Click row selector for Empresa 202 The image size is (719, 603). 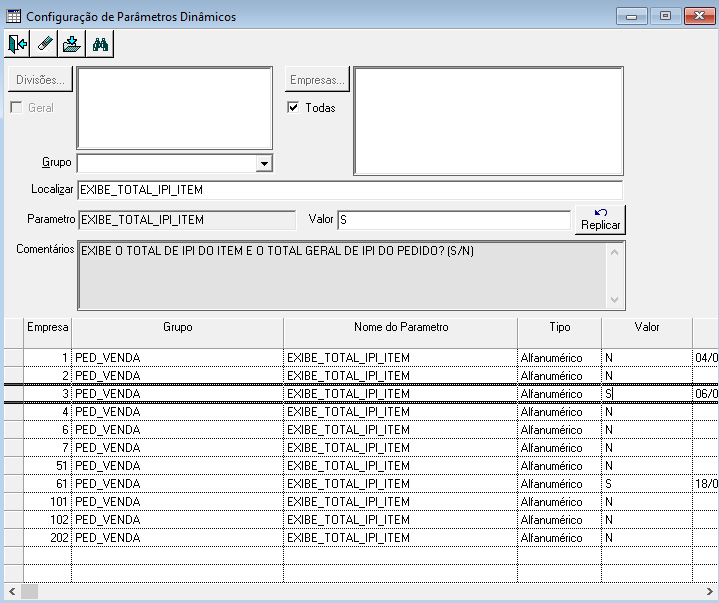(x=14, y=537)
